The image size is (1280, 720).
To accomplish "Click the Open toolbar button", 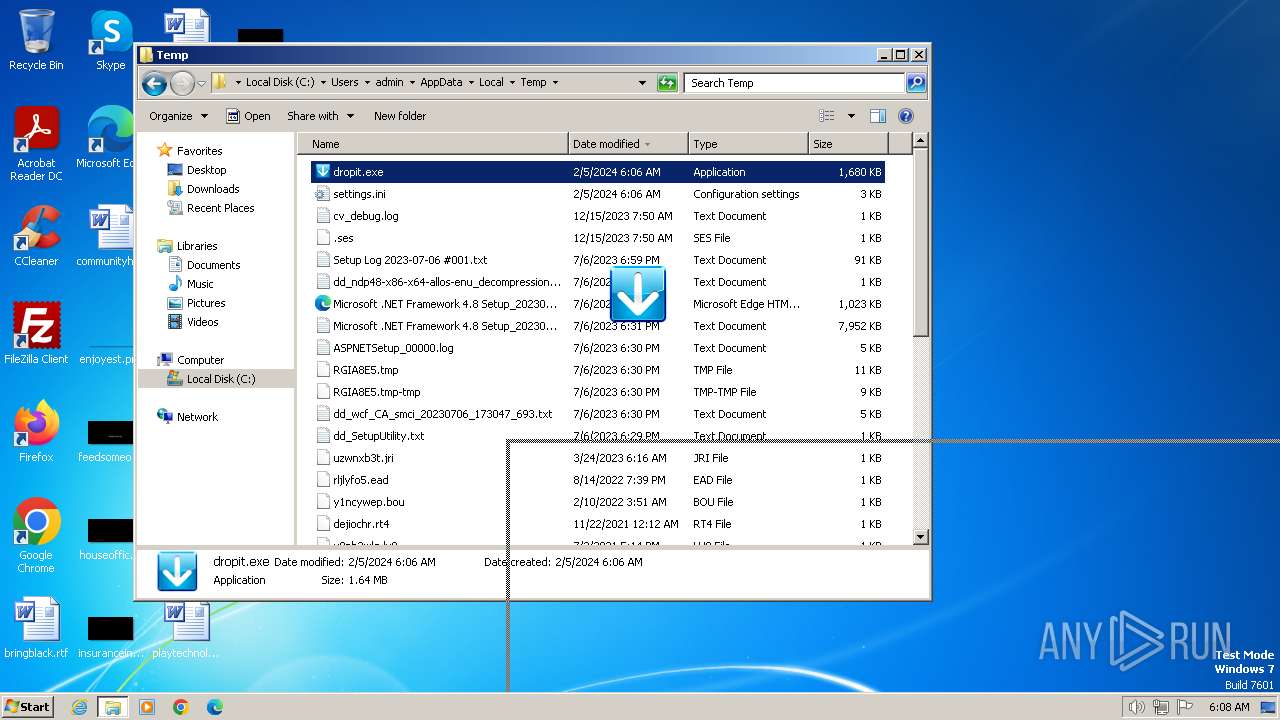I will click(x=248, y=116).
